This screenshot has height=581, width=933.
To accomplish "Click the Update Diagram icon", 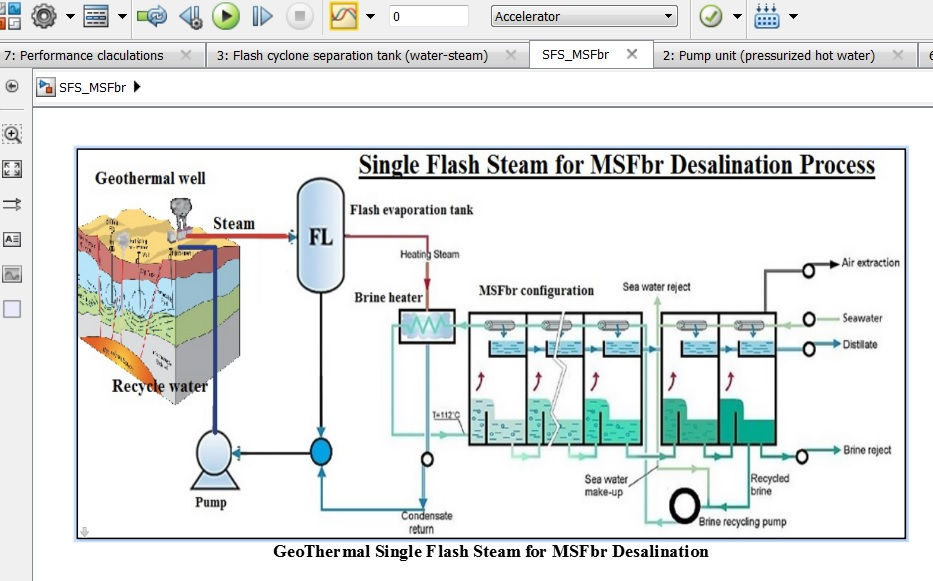I will tap(152, 16).
